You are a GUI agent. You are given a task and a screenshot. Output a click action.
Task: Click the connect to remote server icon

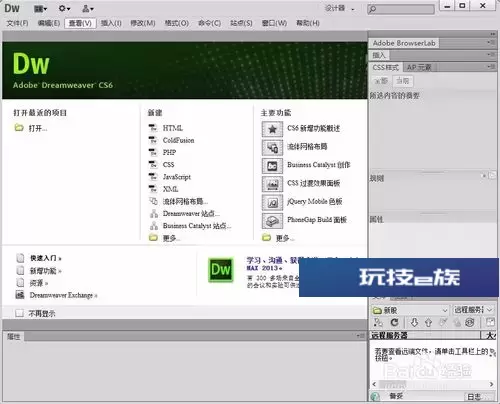tap(378, 322)
